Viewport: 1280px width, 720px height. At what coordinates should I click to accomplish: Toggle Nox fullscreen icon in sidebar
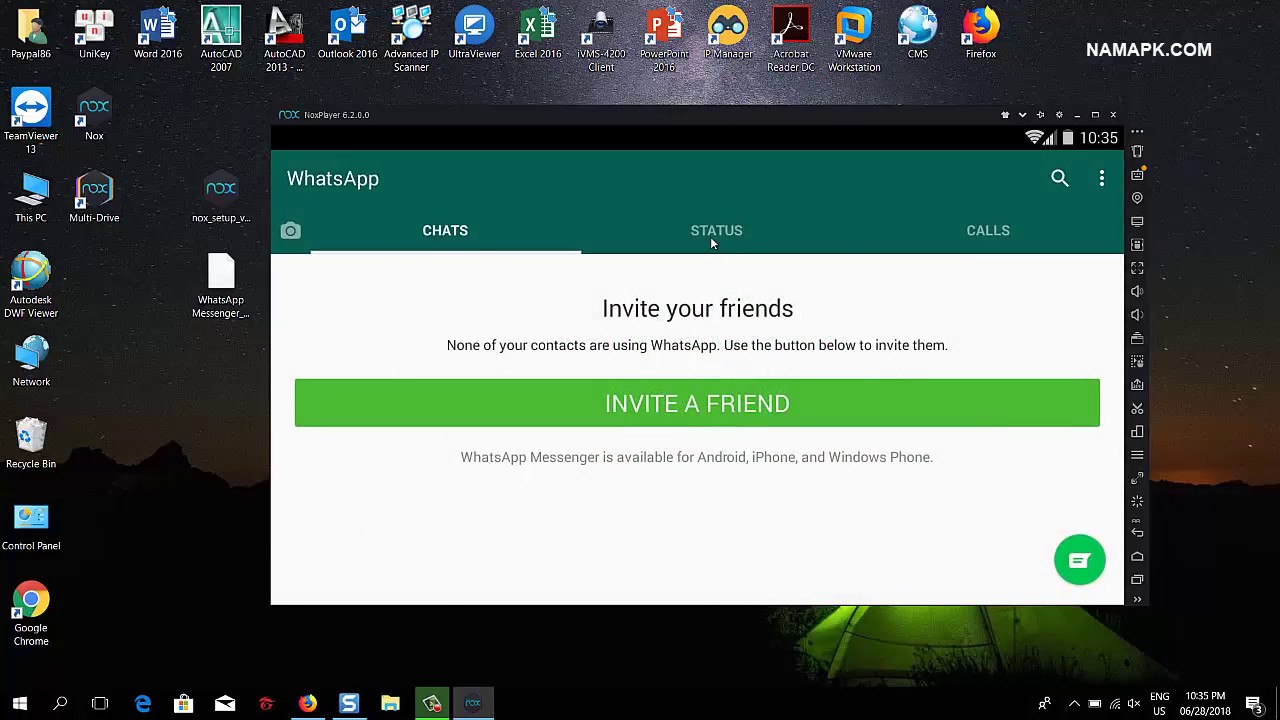(1137, 268)
